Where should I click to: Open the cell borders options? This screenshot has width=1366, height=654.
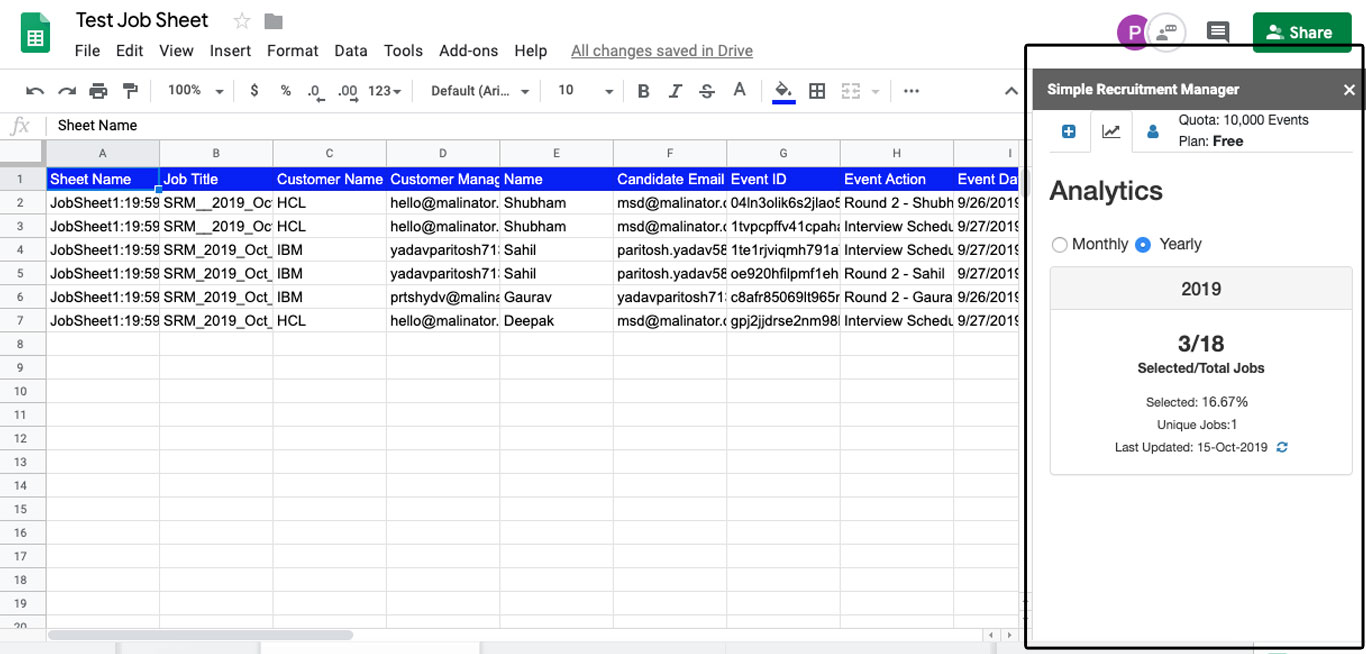tap(817, 91)
